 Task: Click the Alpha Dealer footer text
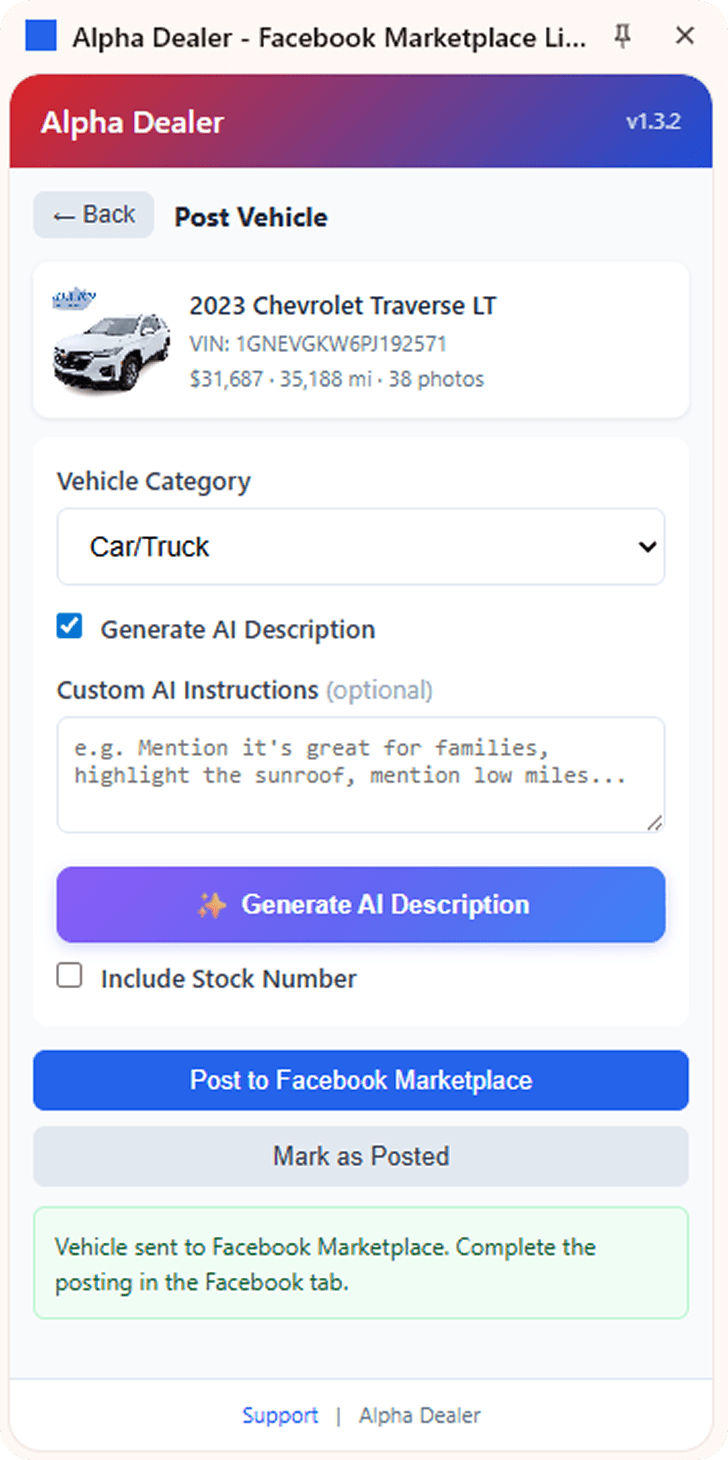420,1416
